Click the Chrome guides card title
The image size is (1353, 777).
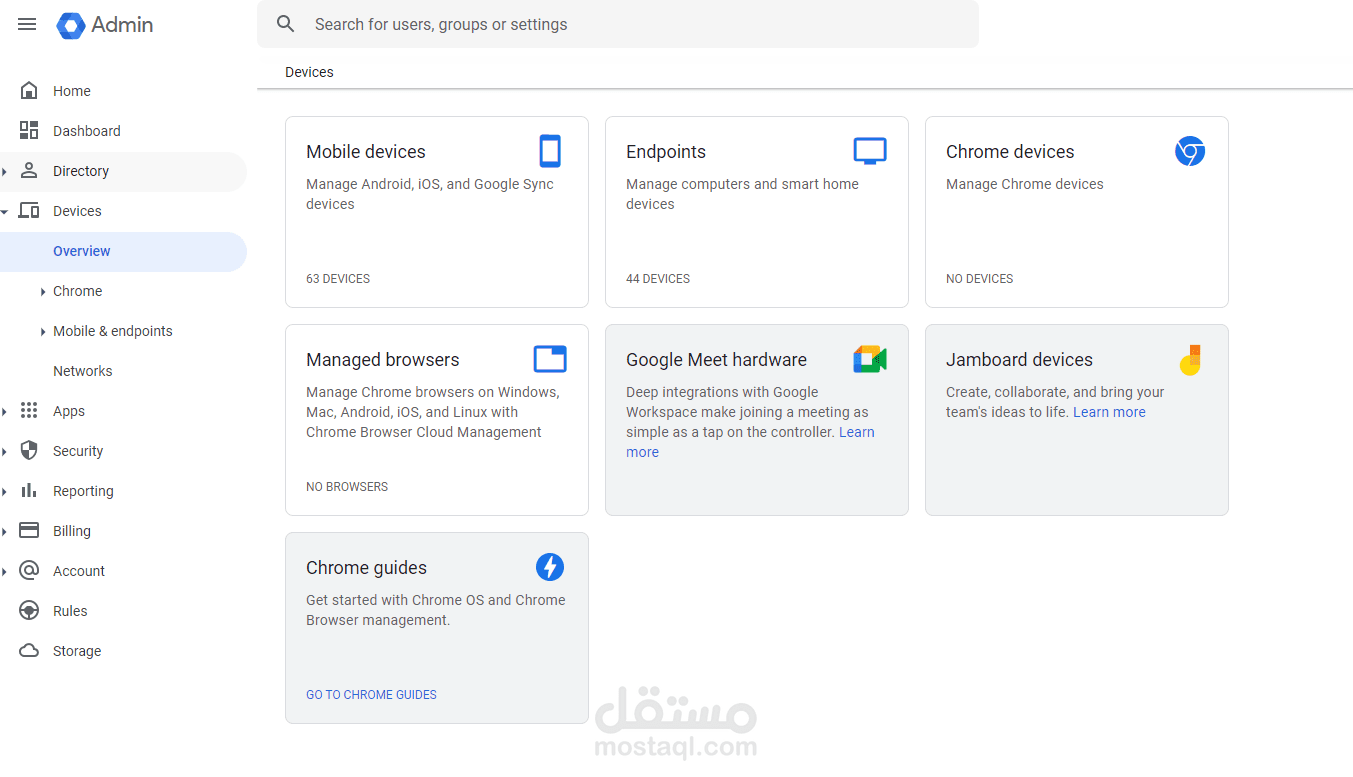(366, 568)
